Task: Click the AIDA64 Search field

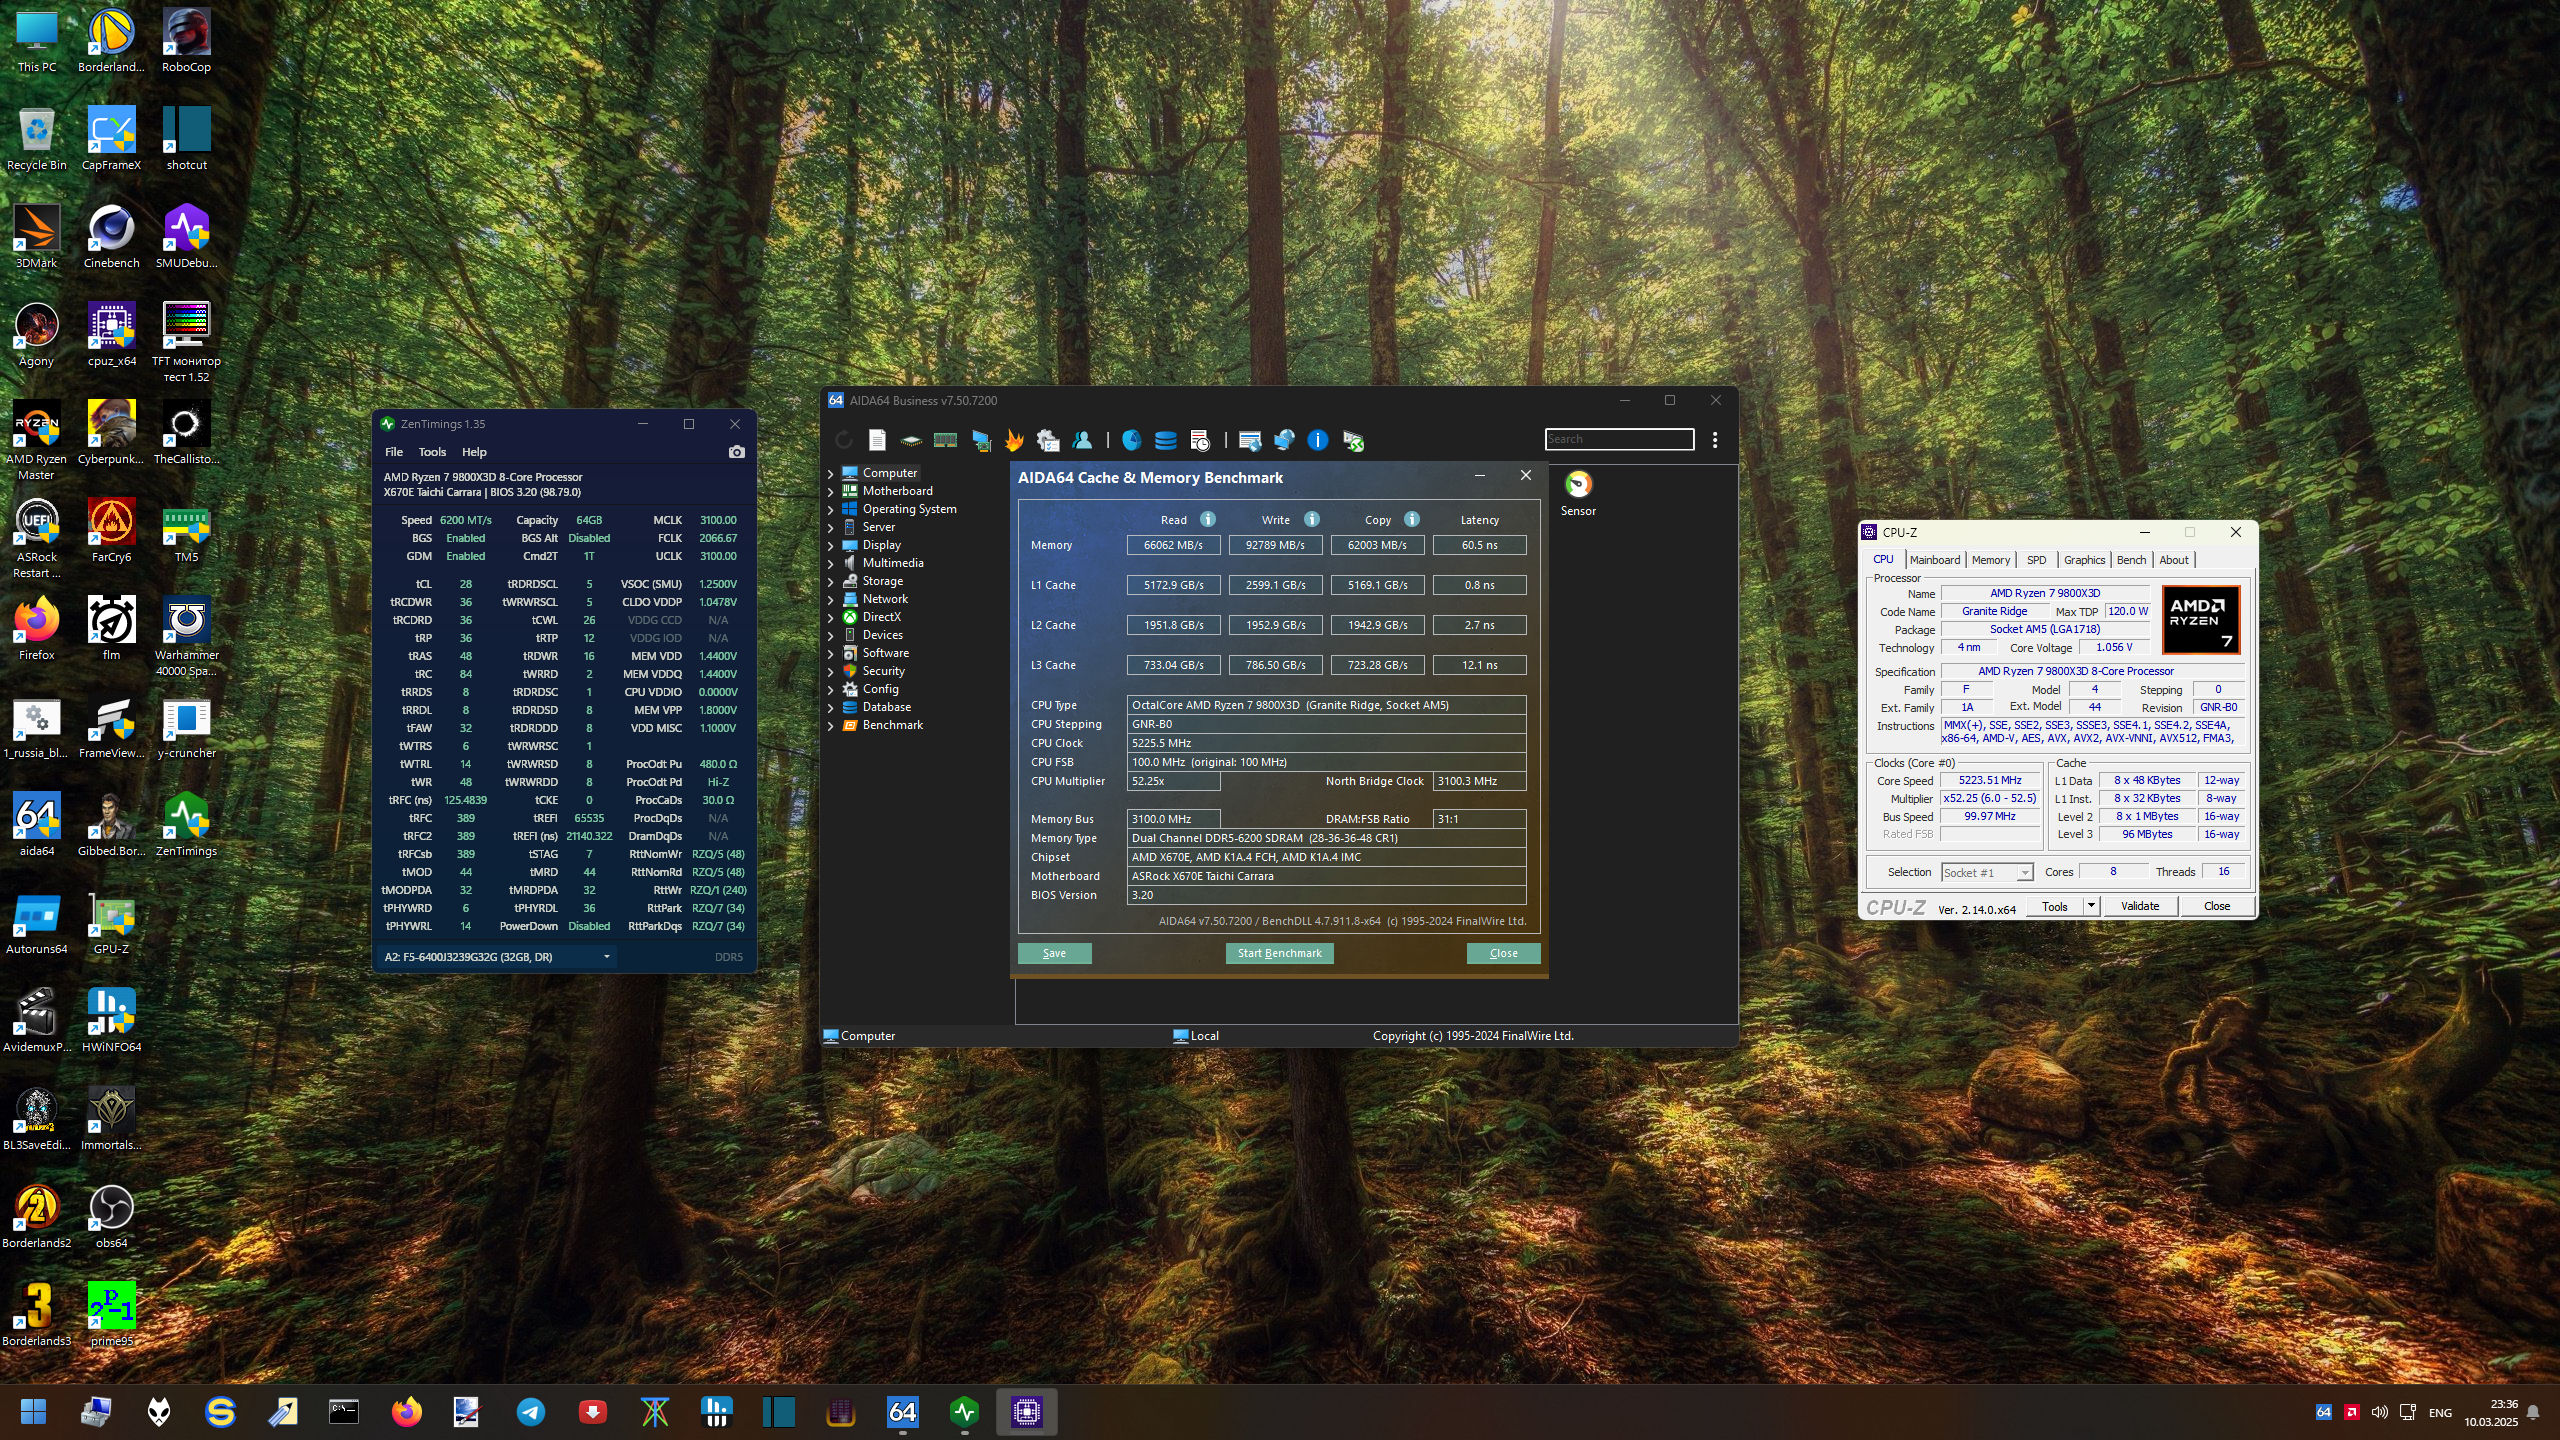Action: point(1619,439)
